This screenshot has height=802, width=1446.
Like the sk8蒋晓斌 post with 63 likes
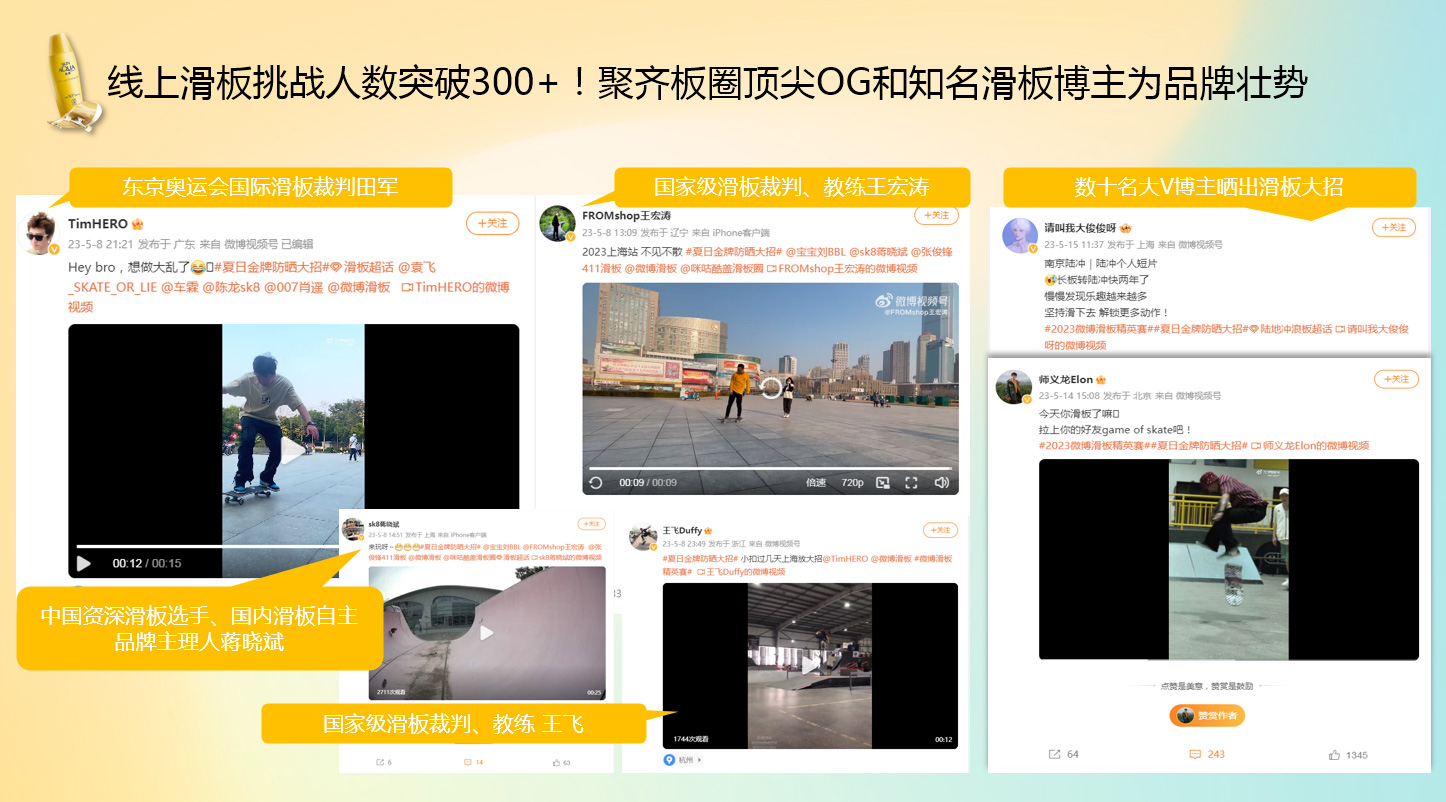[557, 762]
